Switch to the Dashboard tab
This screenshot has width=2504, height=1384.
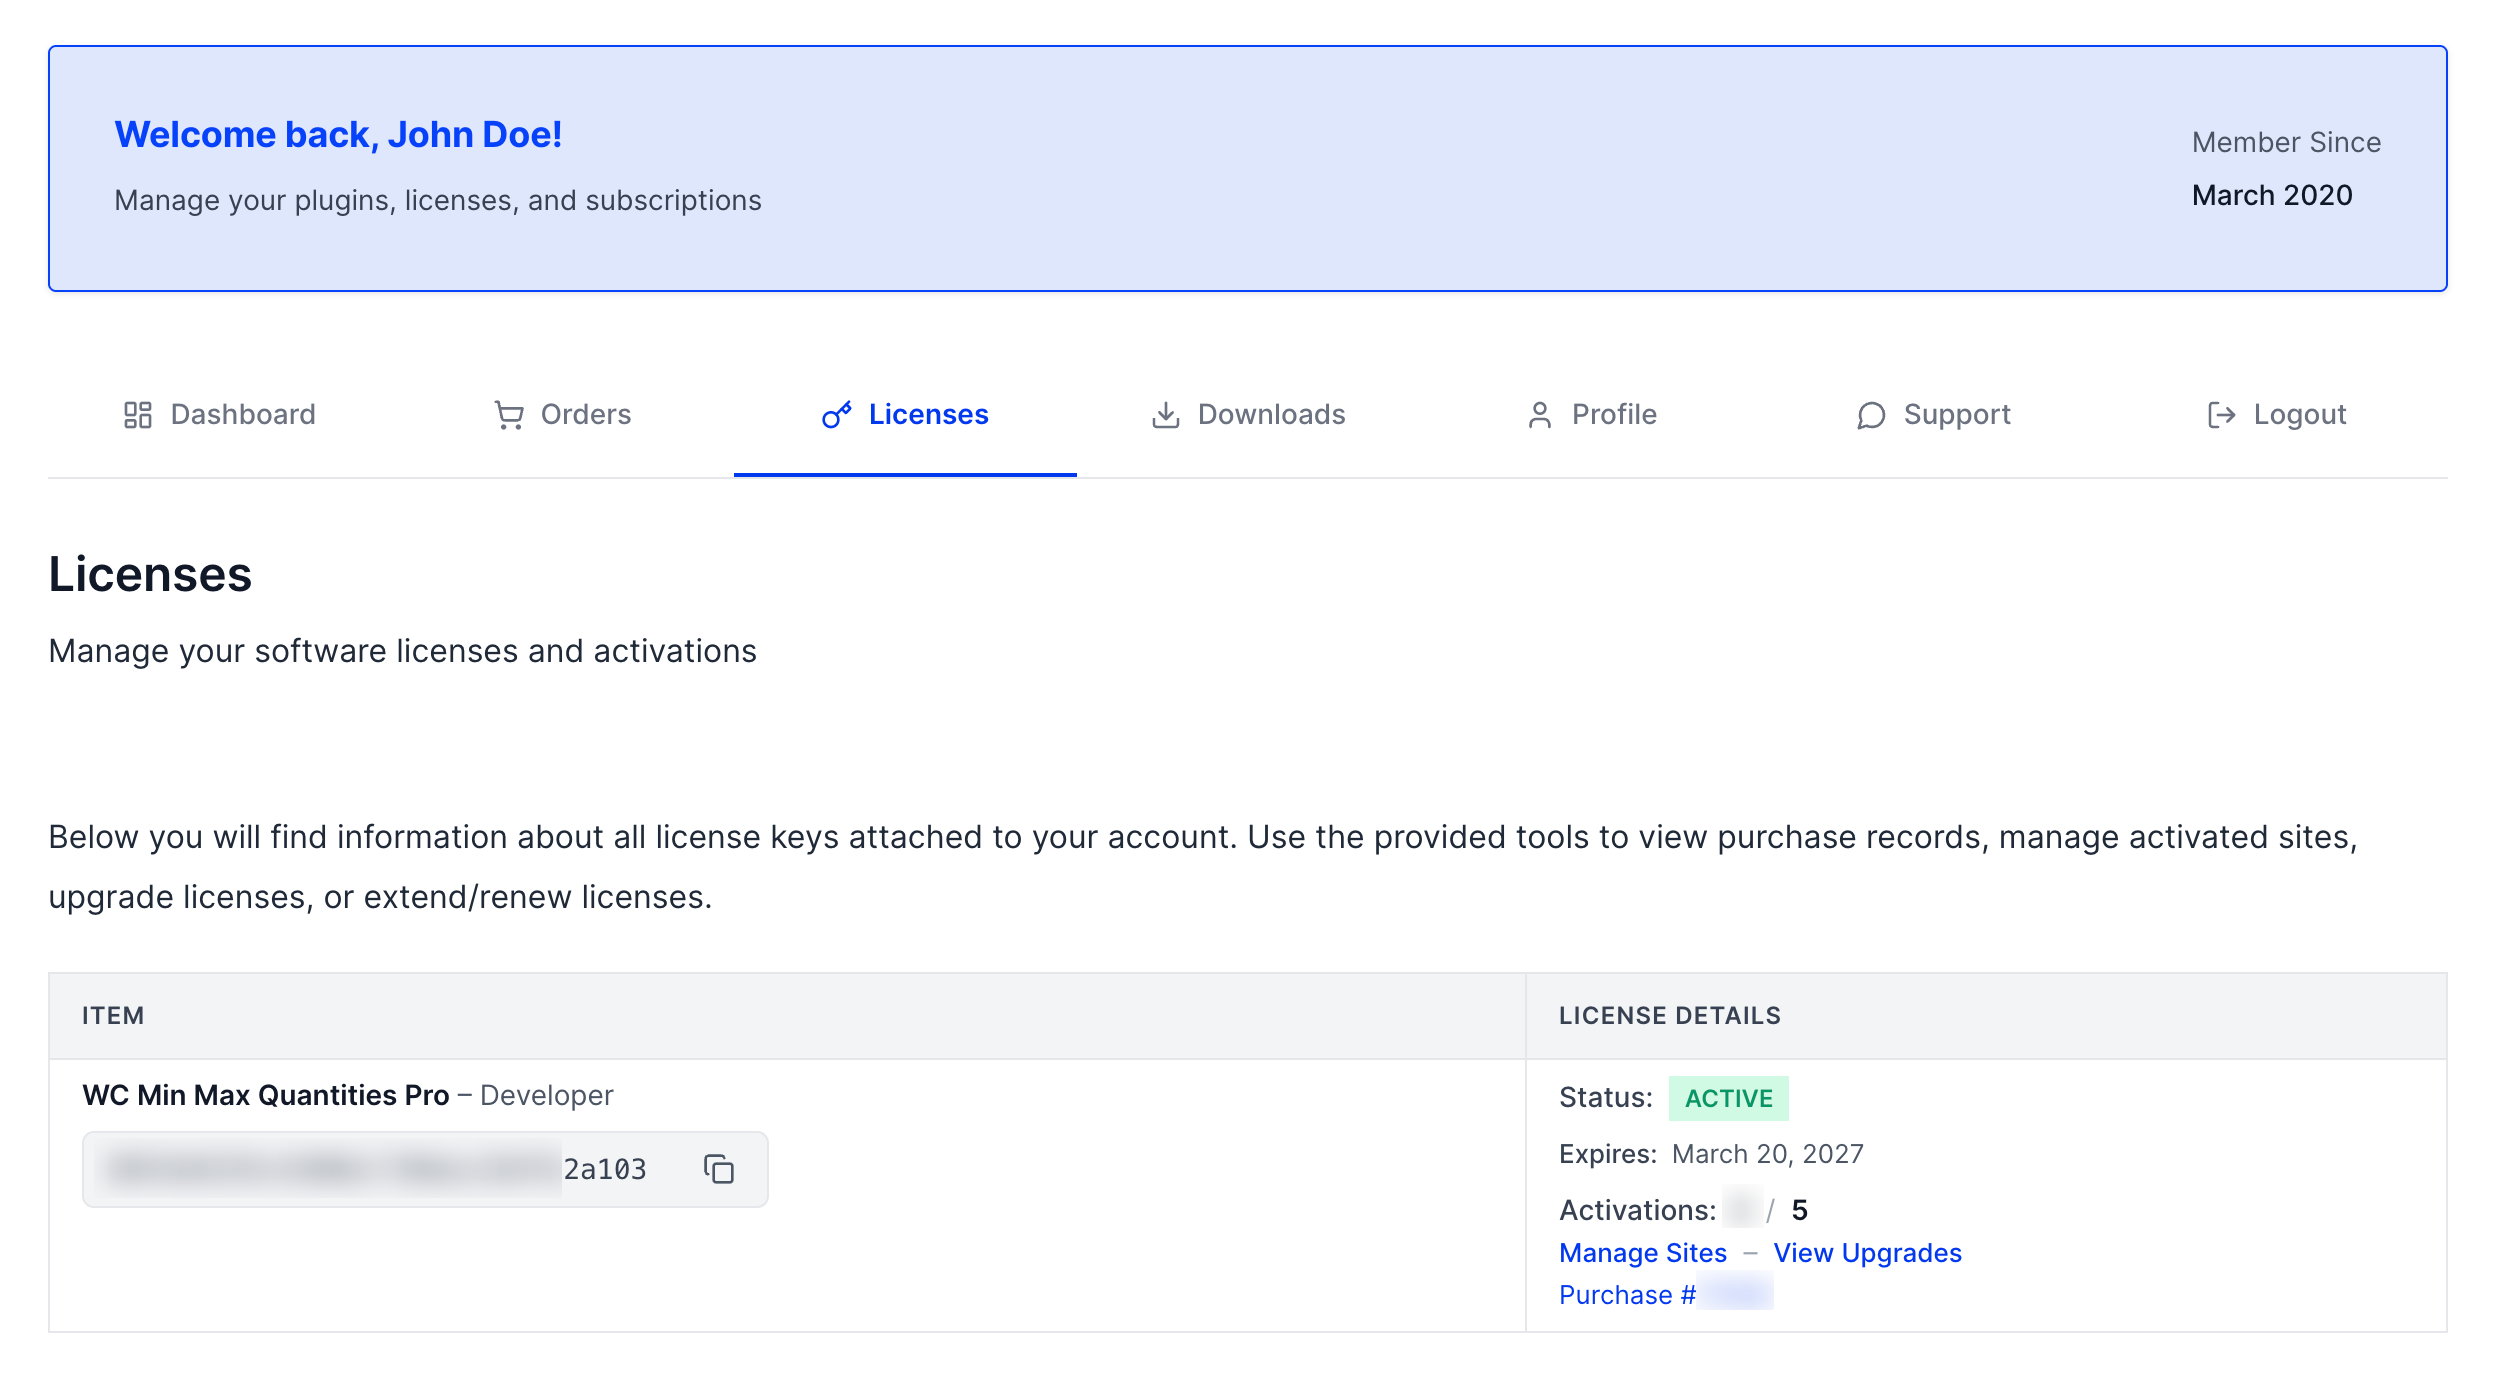pyautogui.click(x=243, y=415)
